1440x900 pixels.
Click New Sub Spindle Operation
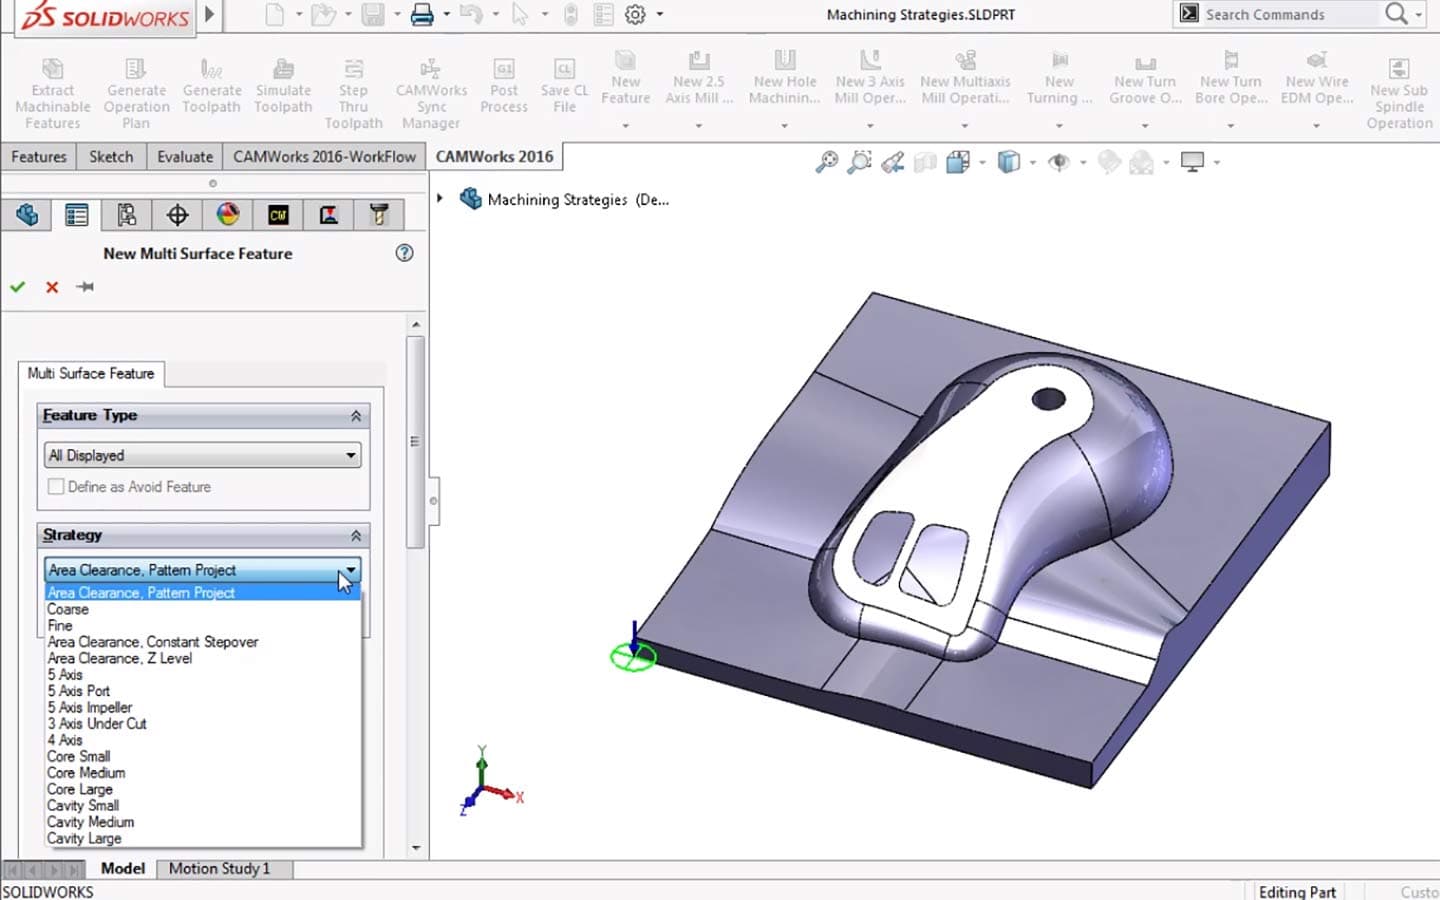click(x=1399, y=93)
